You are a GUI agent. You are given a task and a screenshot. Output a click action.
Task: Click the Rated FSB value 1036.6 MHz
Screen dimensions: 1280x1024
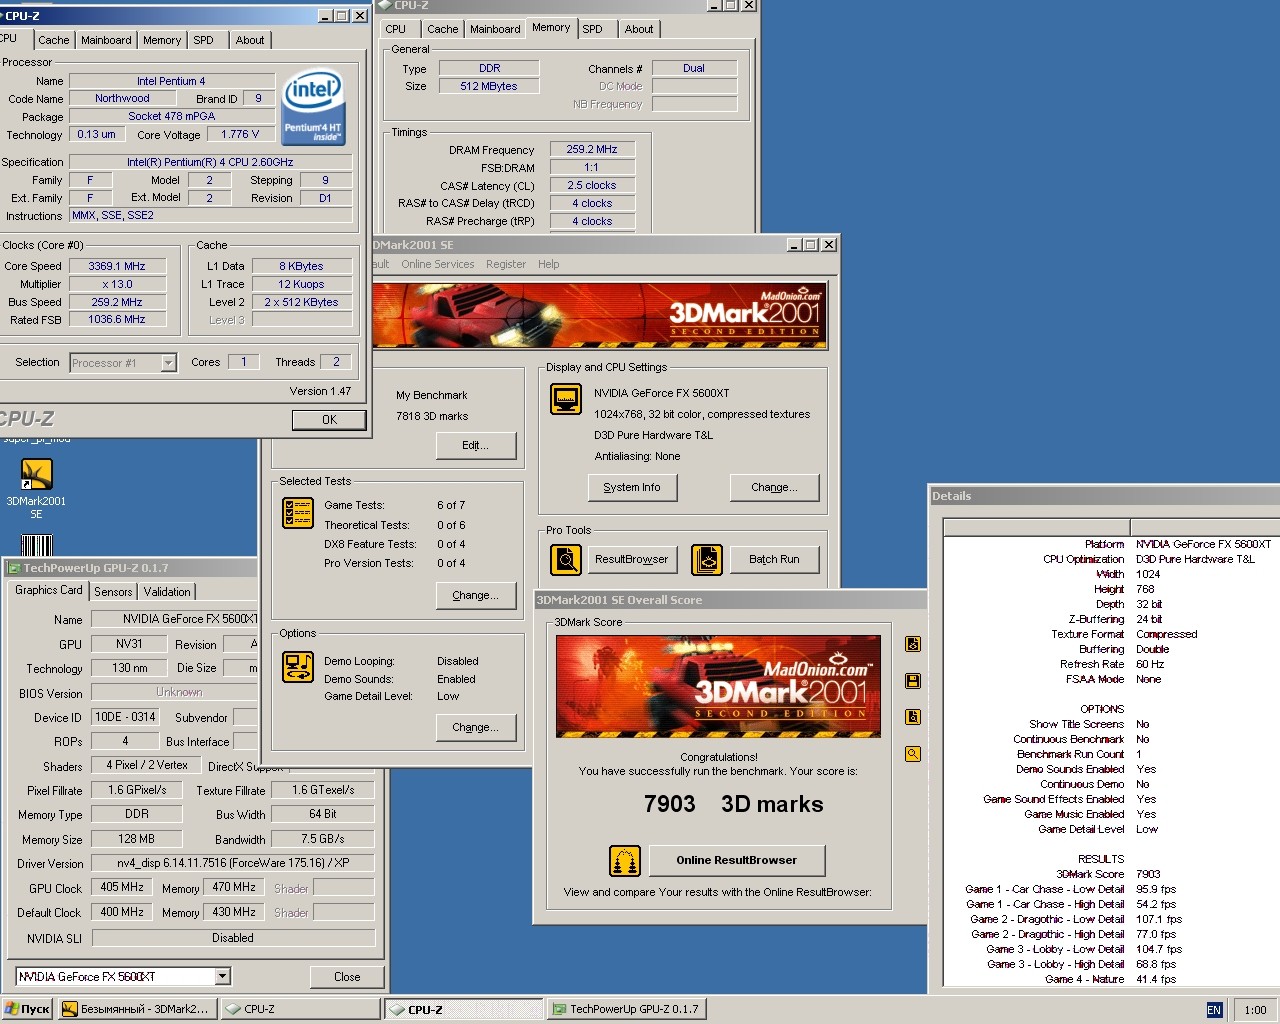point(117,320)
